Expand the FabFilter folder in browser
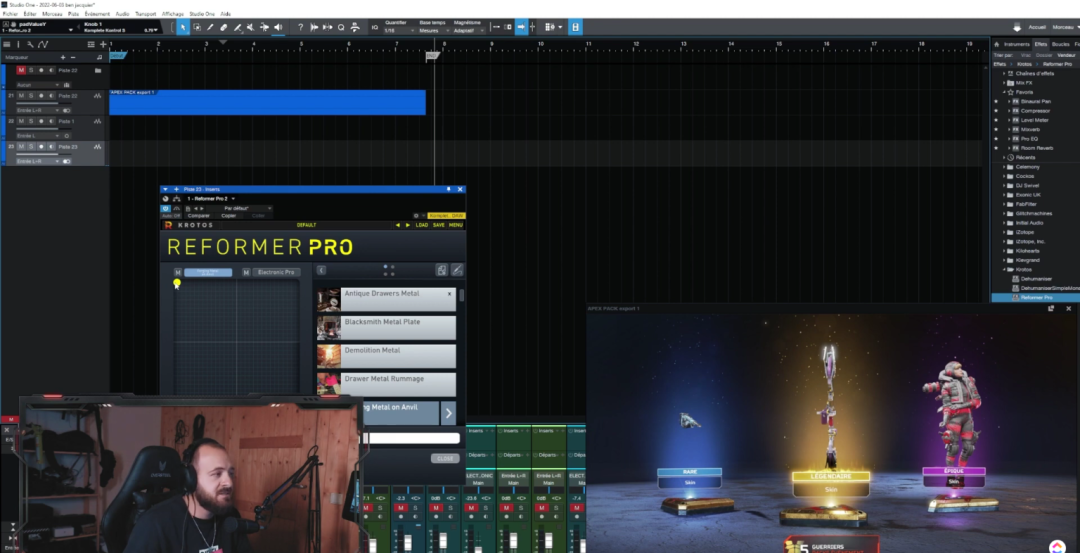 tap(1004, 204)
